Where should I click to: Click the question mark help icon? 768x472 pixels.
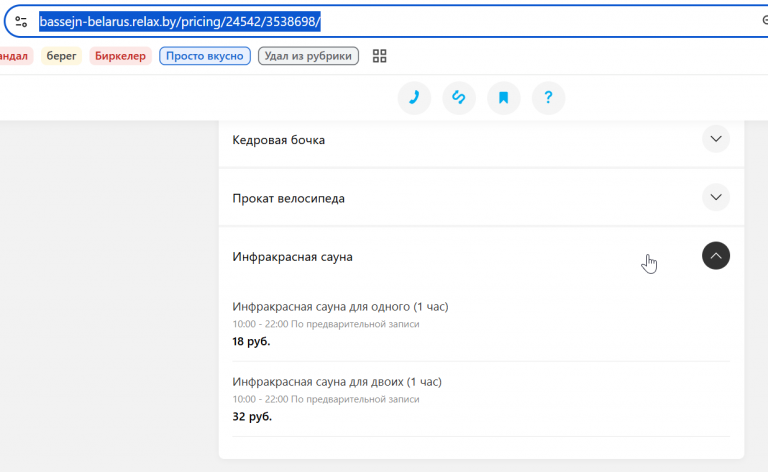coord(548,98)
